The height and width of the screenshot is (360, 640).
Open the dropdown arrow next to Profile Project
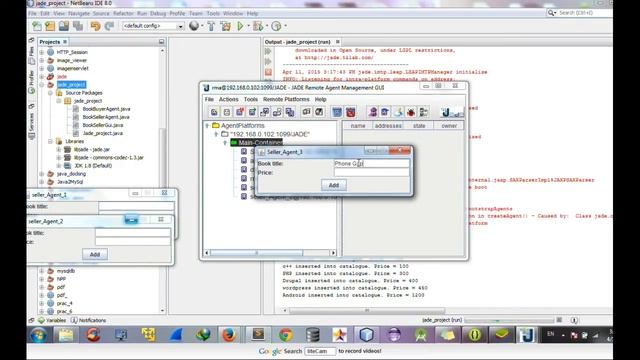285,26
